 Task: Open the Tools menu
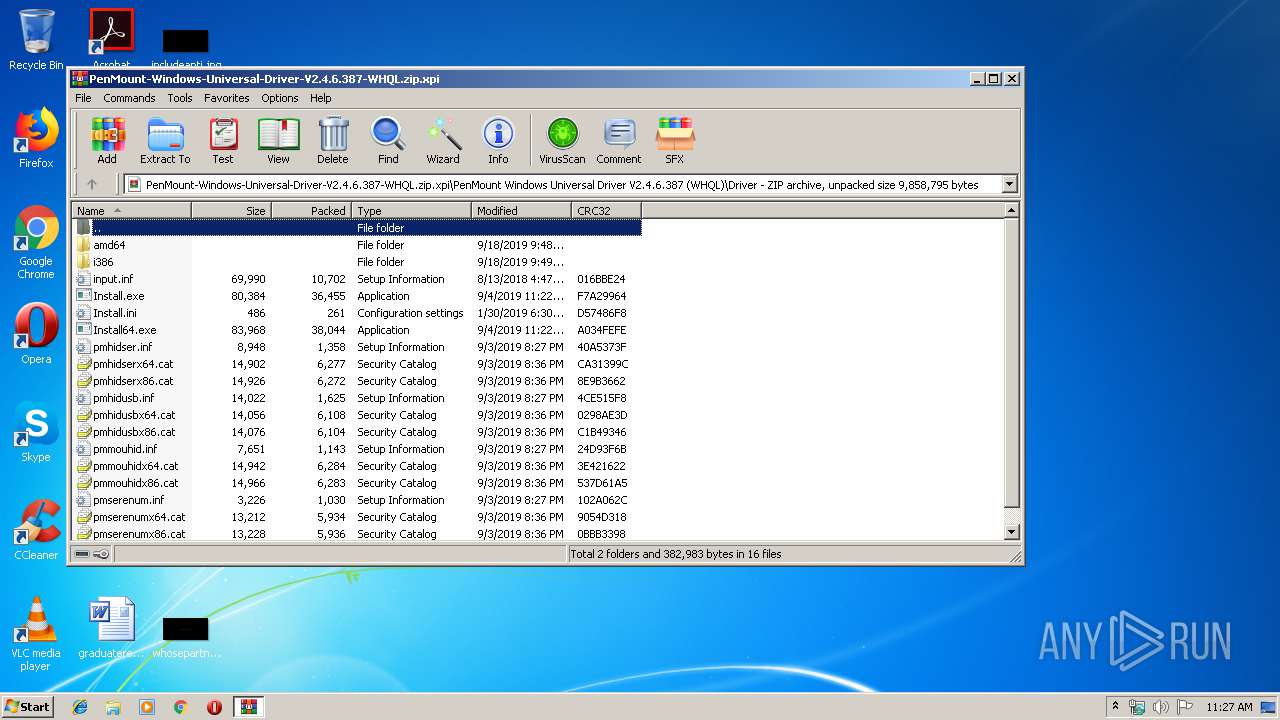[180, 98]
